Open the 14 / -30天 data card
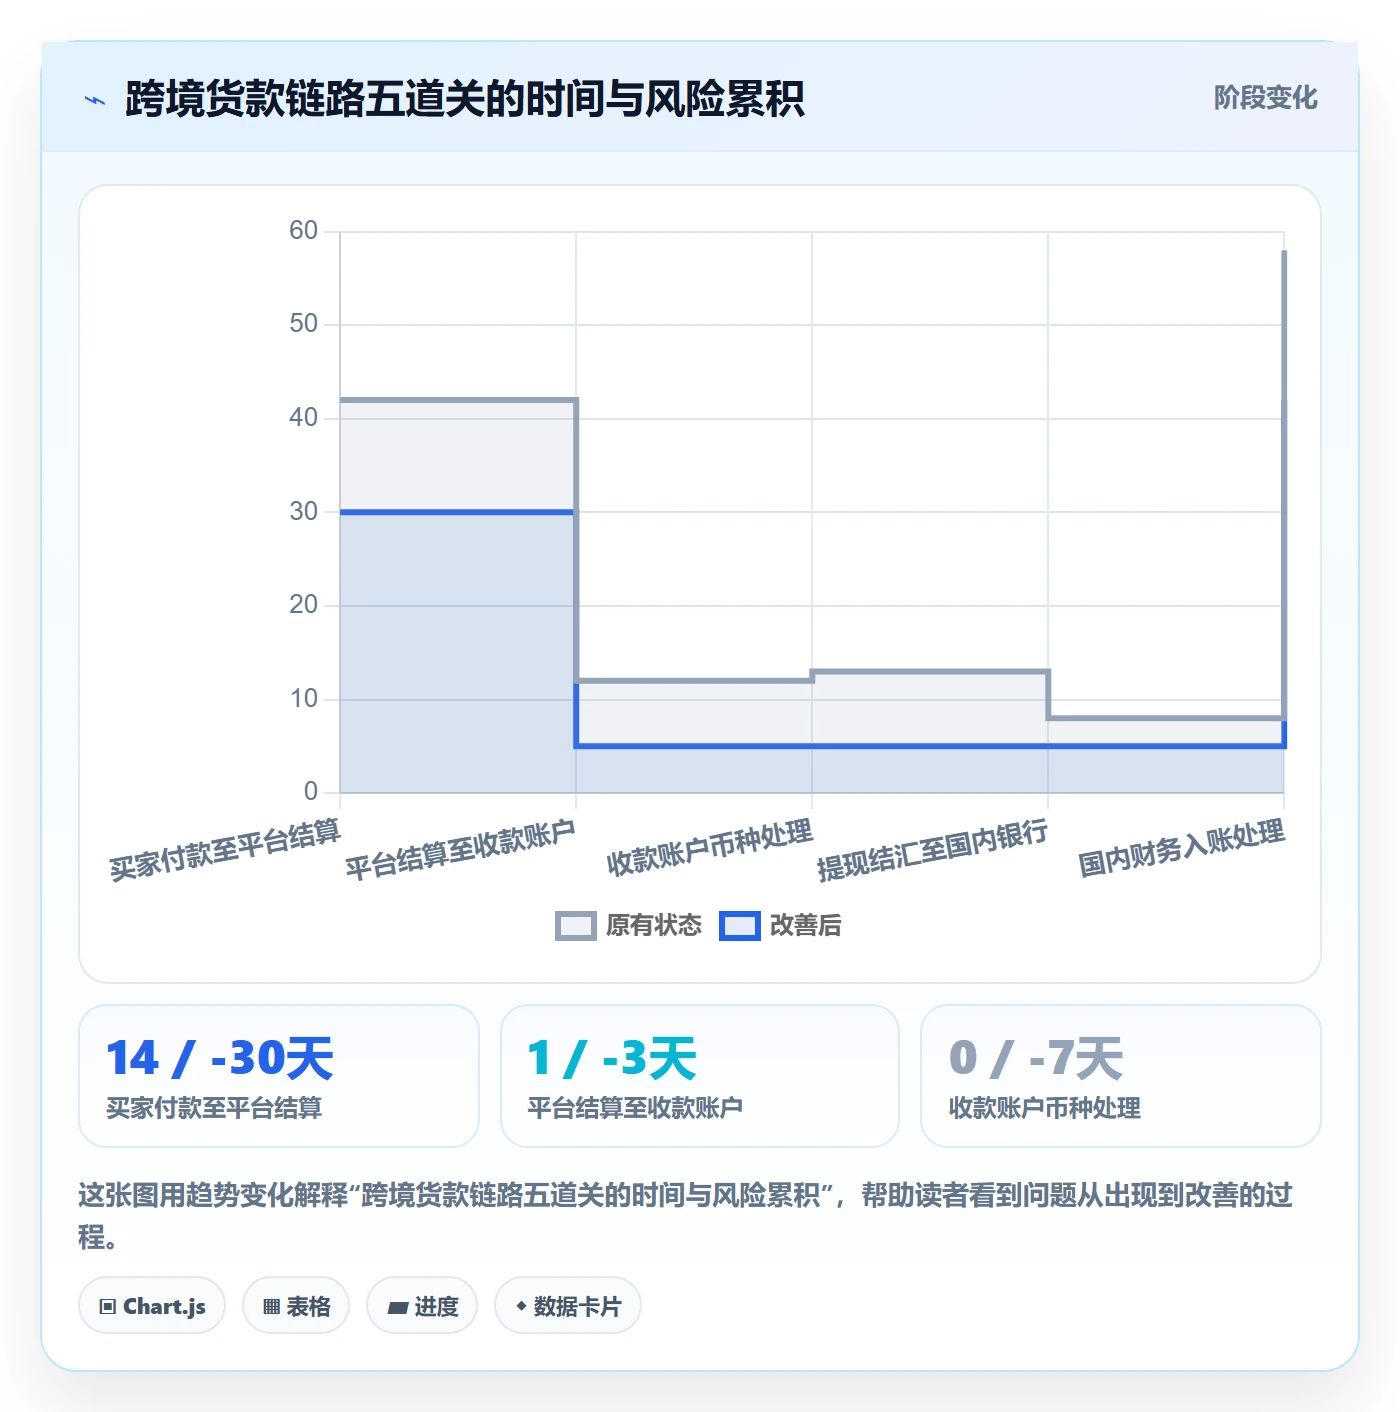 [279, 1076]
